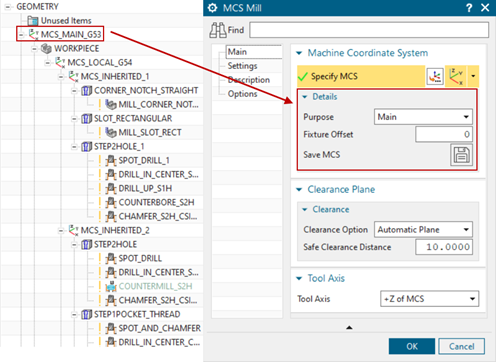Collapse the Machine Coordinate System section
The width and height of the screenshot is (496, 362).
tap(299, 53)
